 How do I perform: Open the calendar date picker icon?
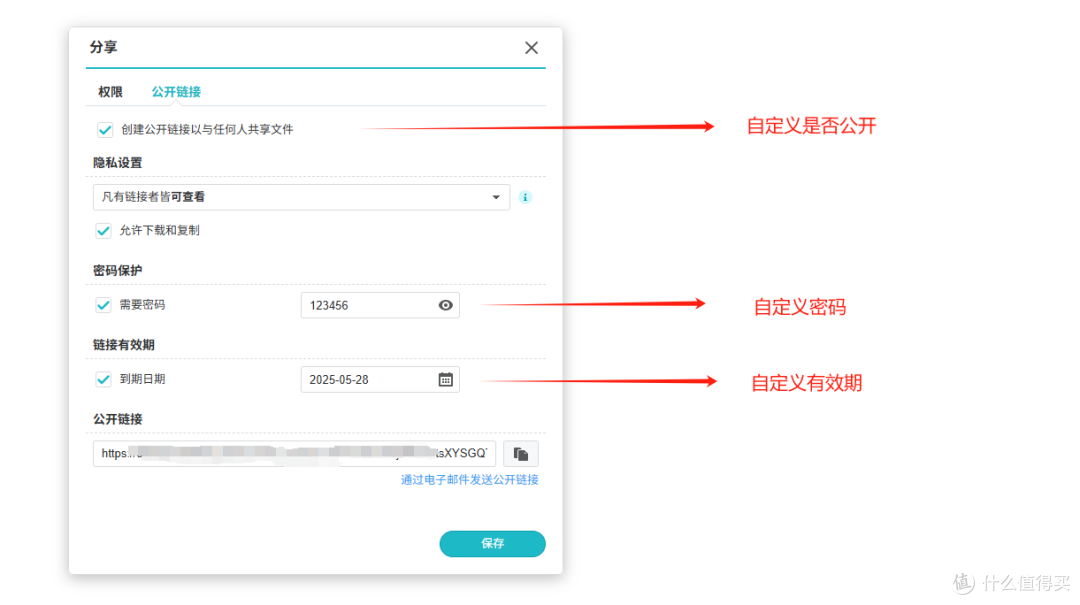pyautogui.click(x=446, y=380)
